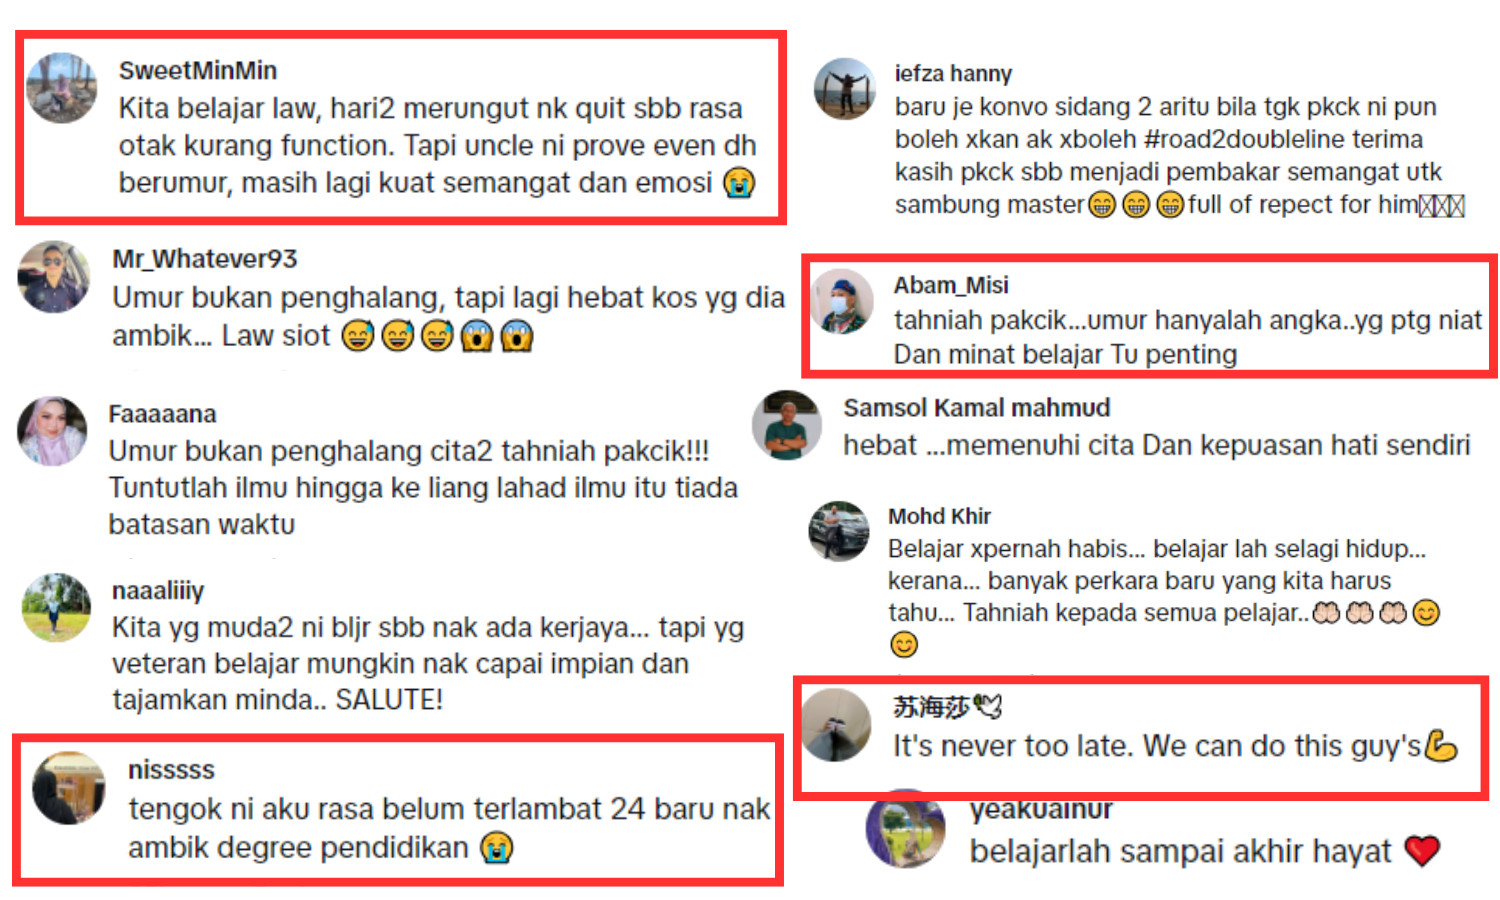Click the Mr_Whatever93 username
This screenshot has width=1500, height=900.
click(x=205, y=259)
